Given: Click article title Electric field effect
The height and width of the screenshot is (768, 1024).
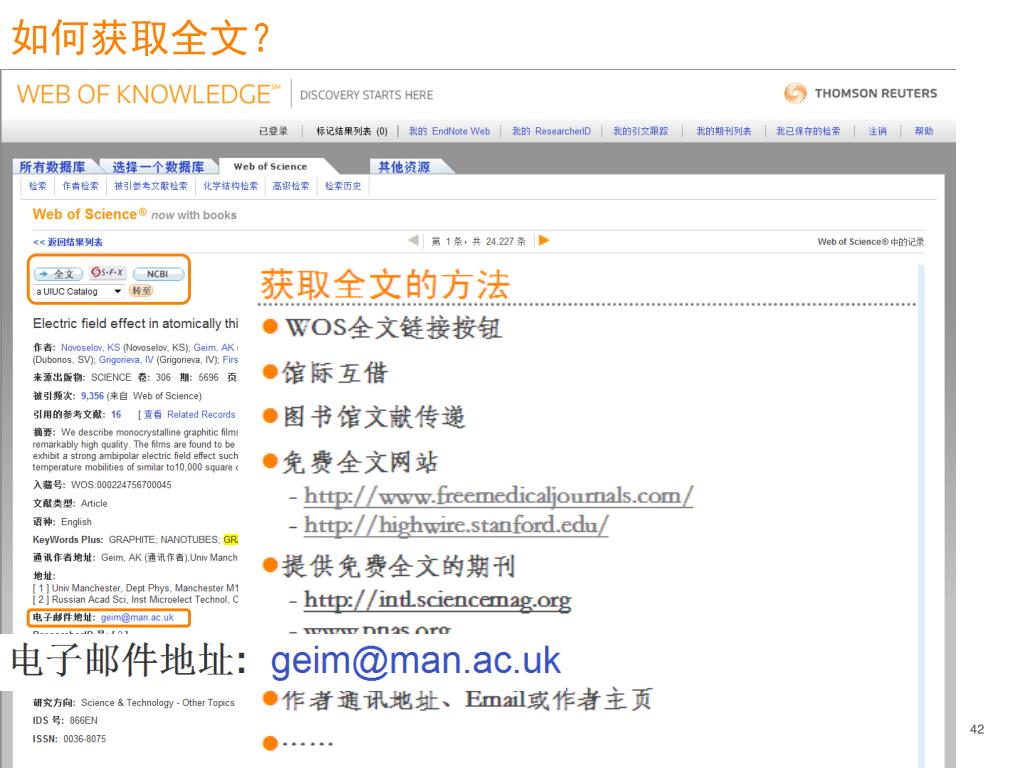Looking at the screenshot, I should pos(136,323).
